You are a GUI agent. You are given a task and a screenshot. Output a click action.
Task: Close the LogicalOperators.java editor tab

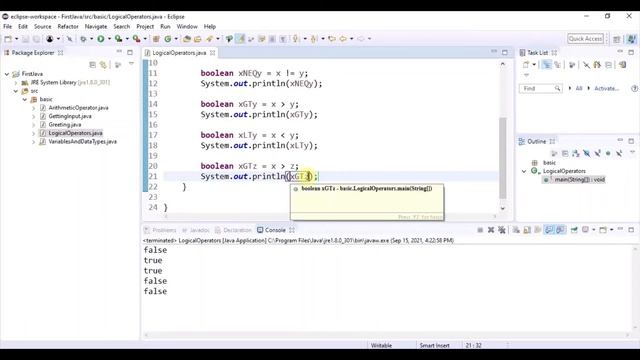tap(212, 53)
